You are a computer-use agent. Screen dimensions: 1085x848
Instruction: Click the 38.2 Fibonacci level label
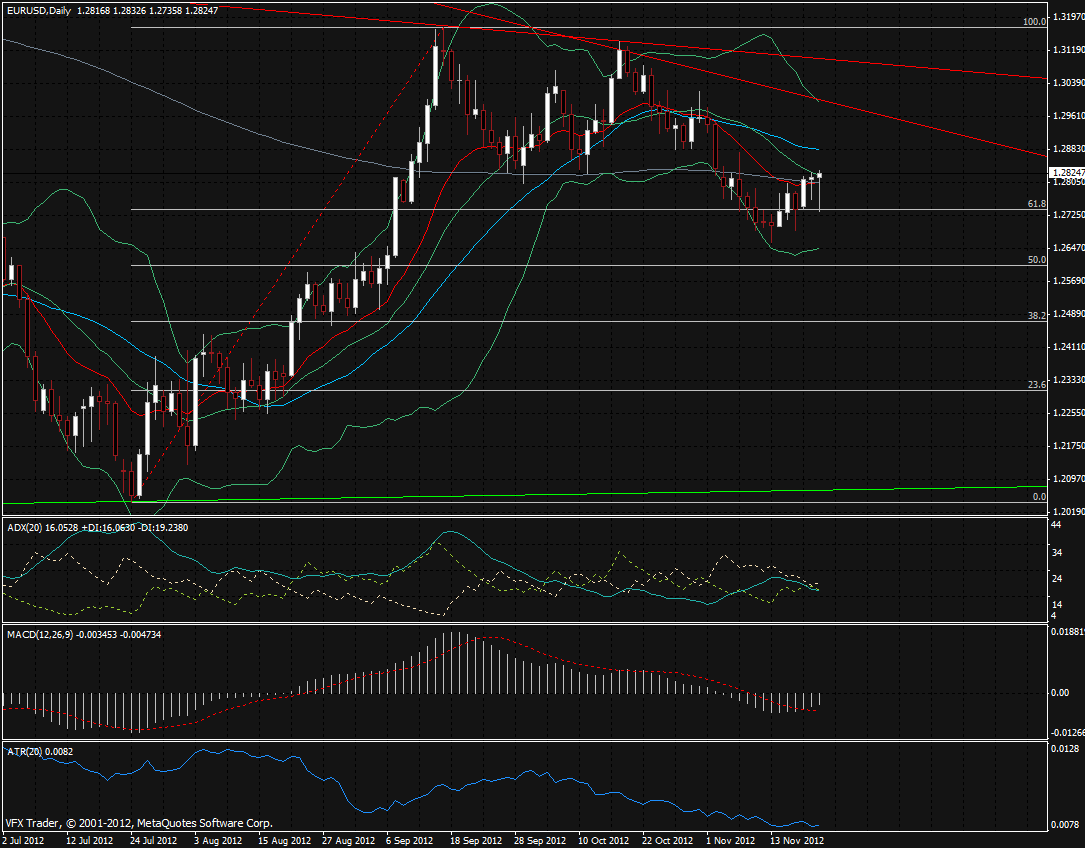tap(1036, 315)
